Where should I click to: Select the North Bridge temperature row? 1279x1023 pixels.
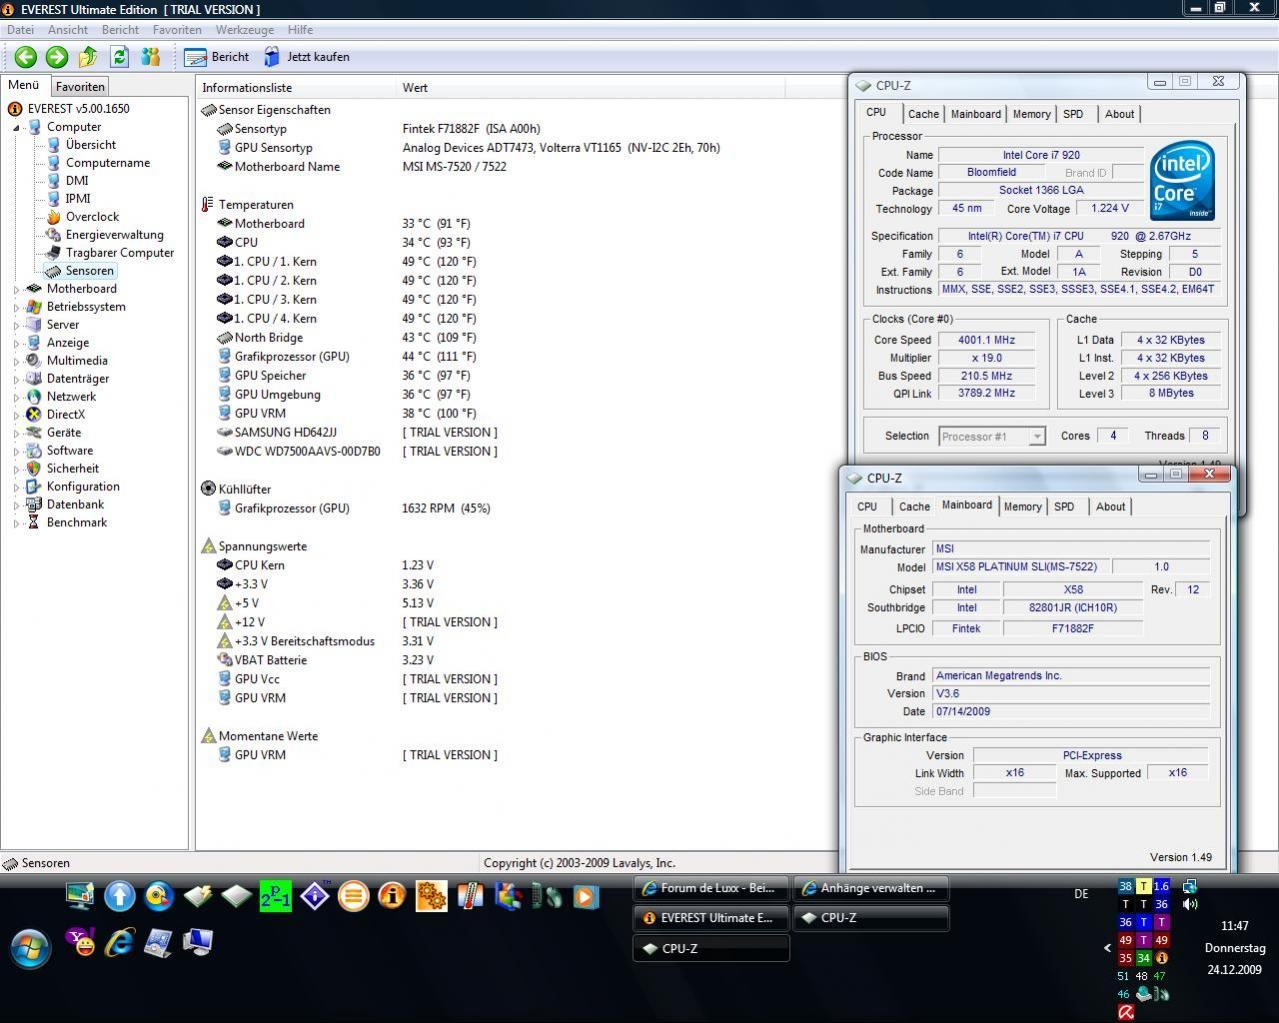[x=348, y=338]
